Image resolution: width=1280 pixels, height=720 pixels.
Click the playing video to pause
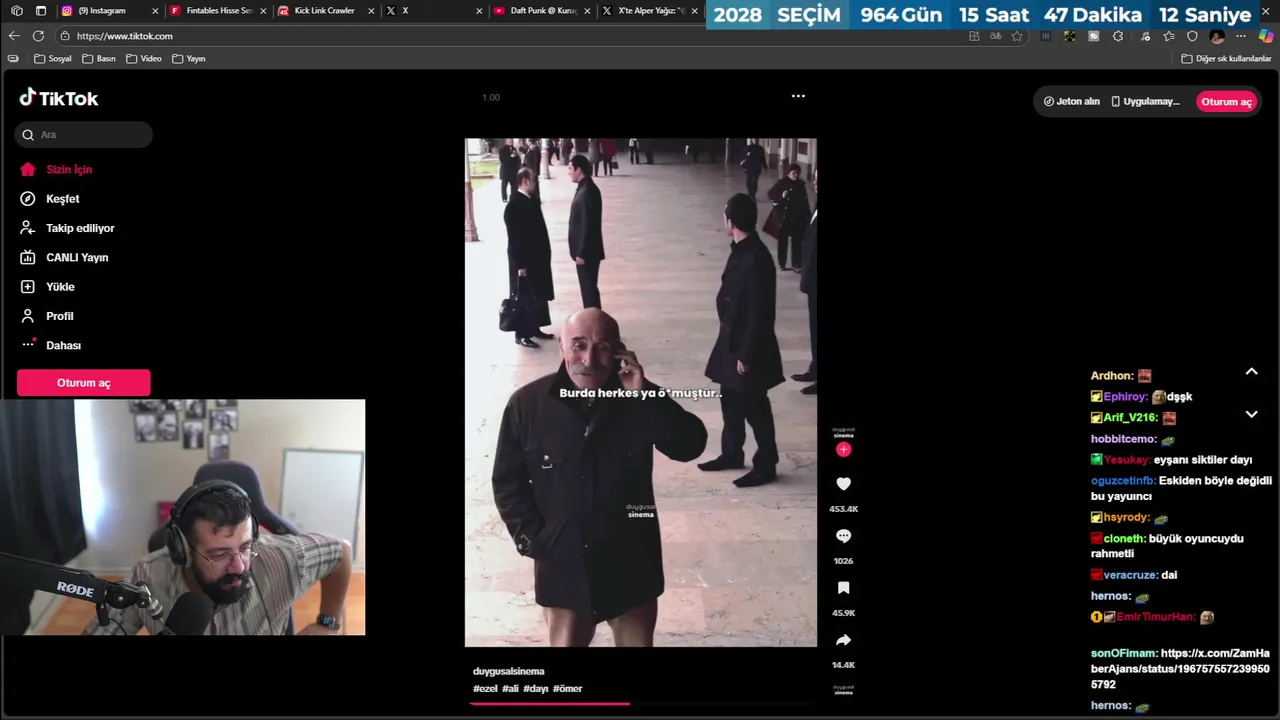640,392
